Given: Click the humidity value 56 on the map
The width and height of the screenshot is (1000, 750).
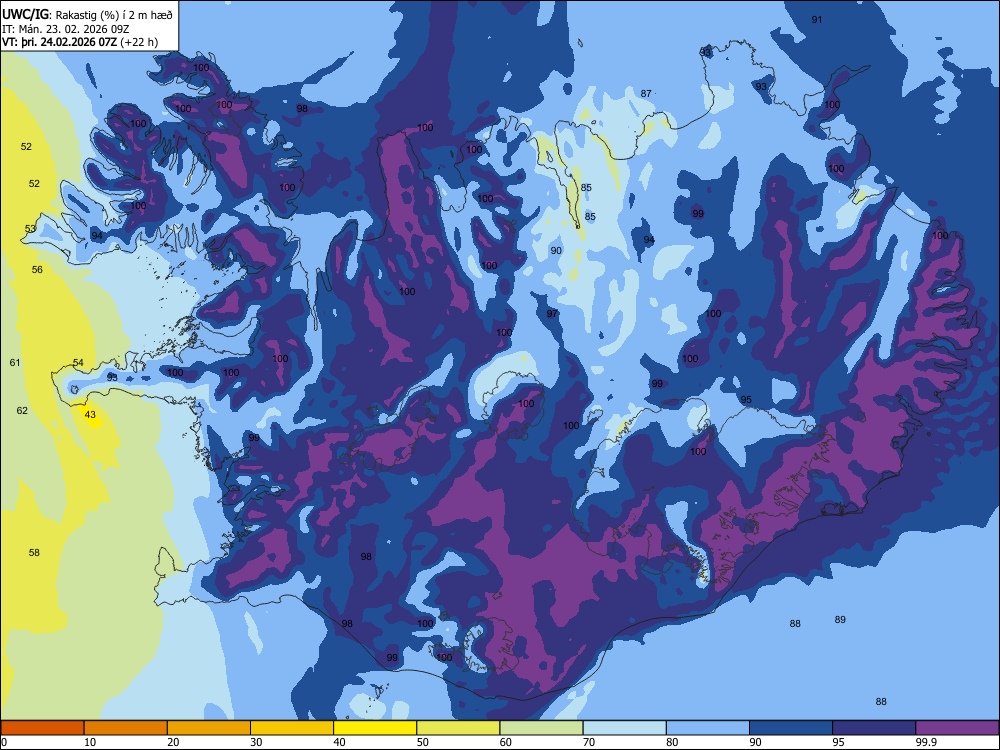Looking at the screenshot, I should pyautogui.click(x=38, y=270).
